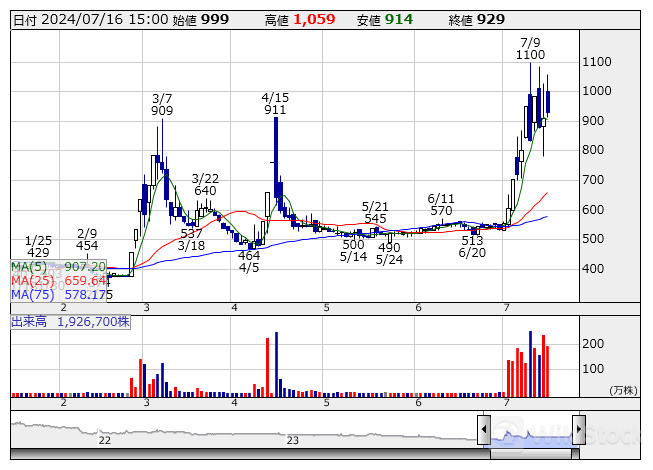The image size is (653, 470).
Task: Click the 4/5 low label at 464
Action: point(249,262)
